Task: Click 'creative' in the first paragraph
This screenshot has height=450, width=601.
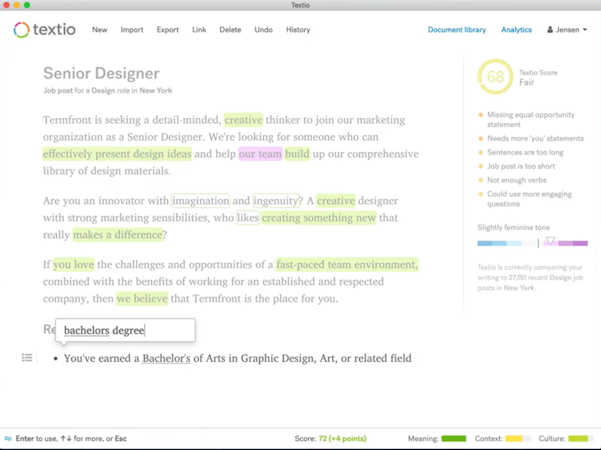Action: click(x=243, y=120)
